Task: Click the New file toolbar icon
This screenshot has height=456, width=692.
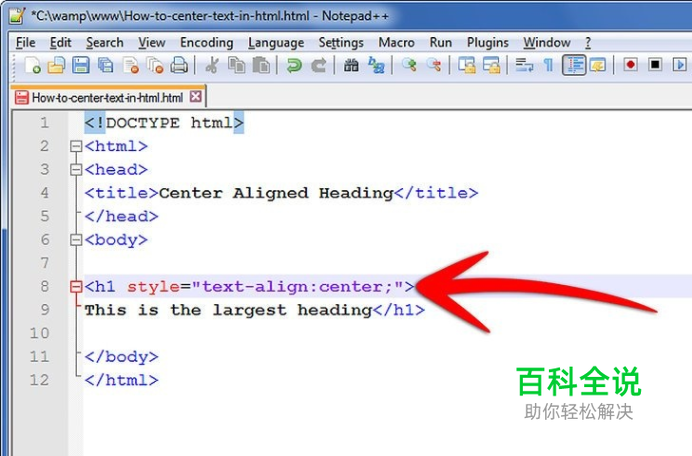Action: (x=32, y=66)
